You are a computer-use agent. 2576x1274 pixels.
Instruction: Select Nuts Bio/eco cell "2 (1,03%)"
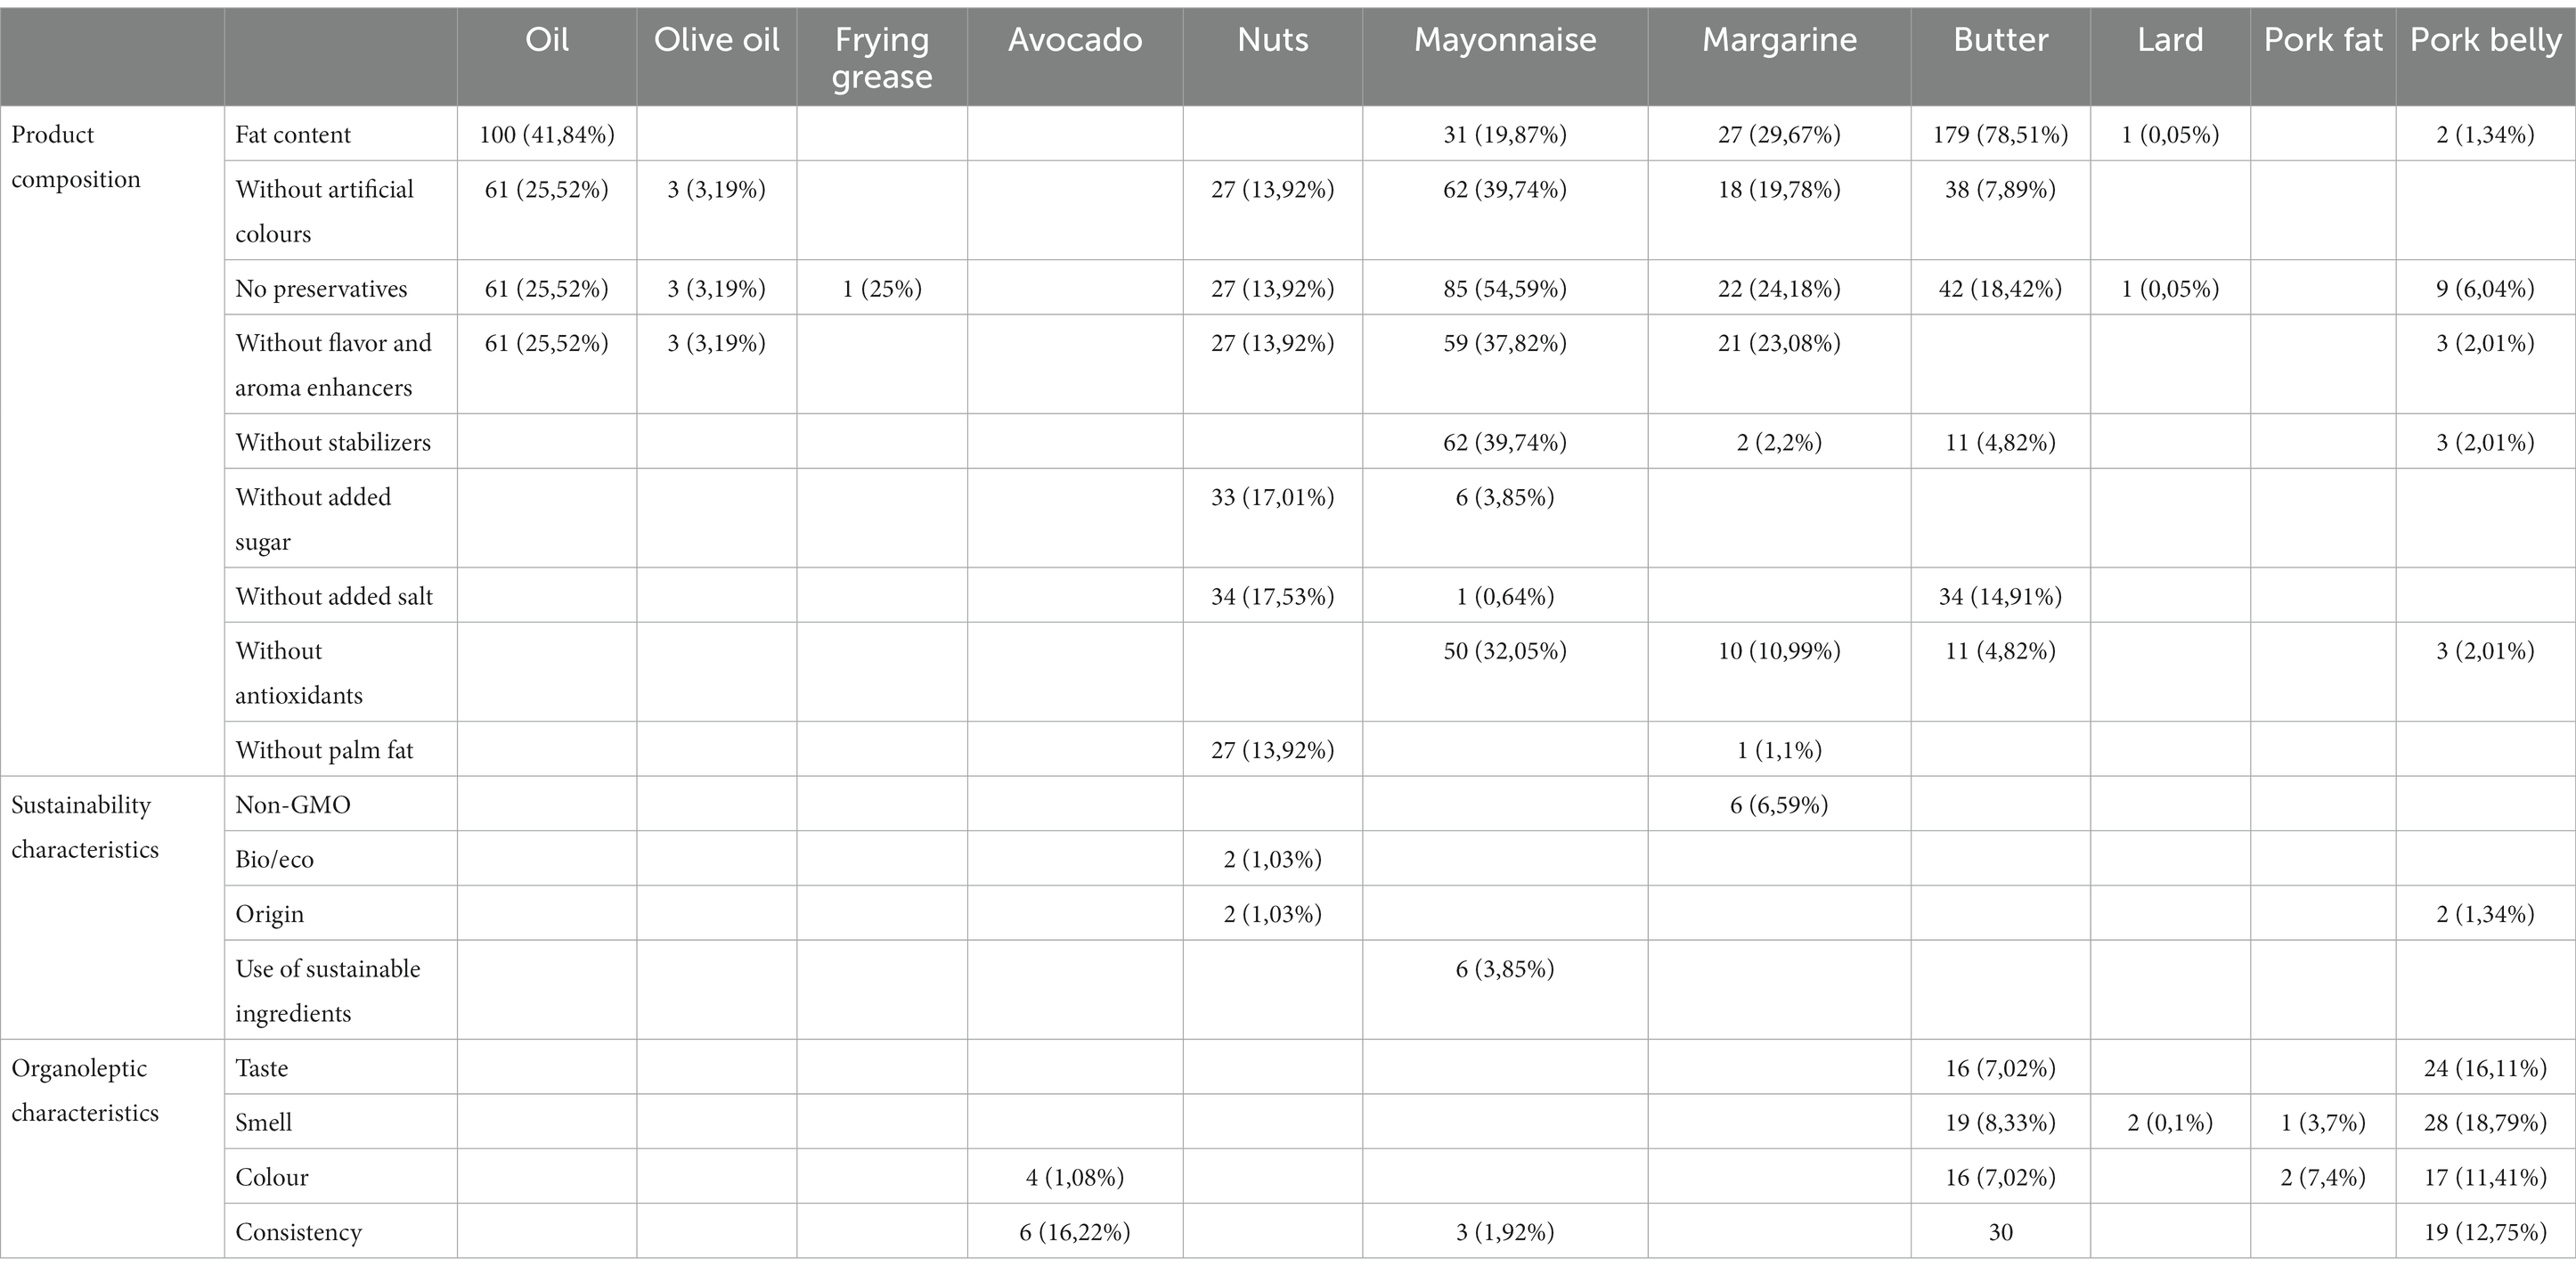[1272, 860]
